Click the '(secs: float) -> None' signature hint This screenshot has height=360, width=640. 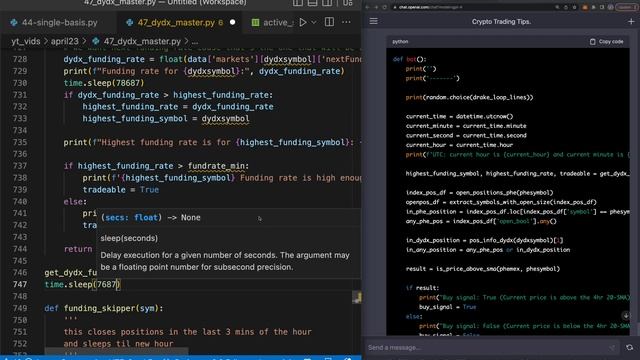pyautogui.click(x=151, y=218)
